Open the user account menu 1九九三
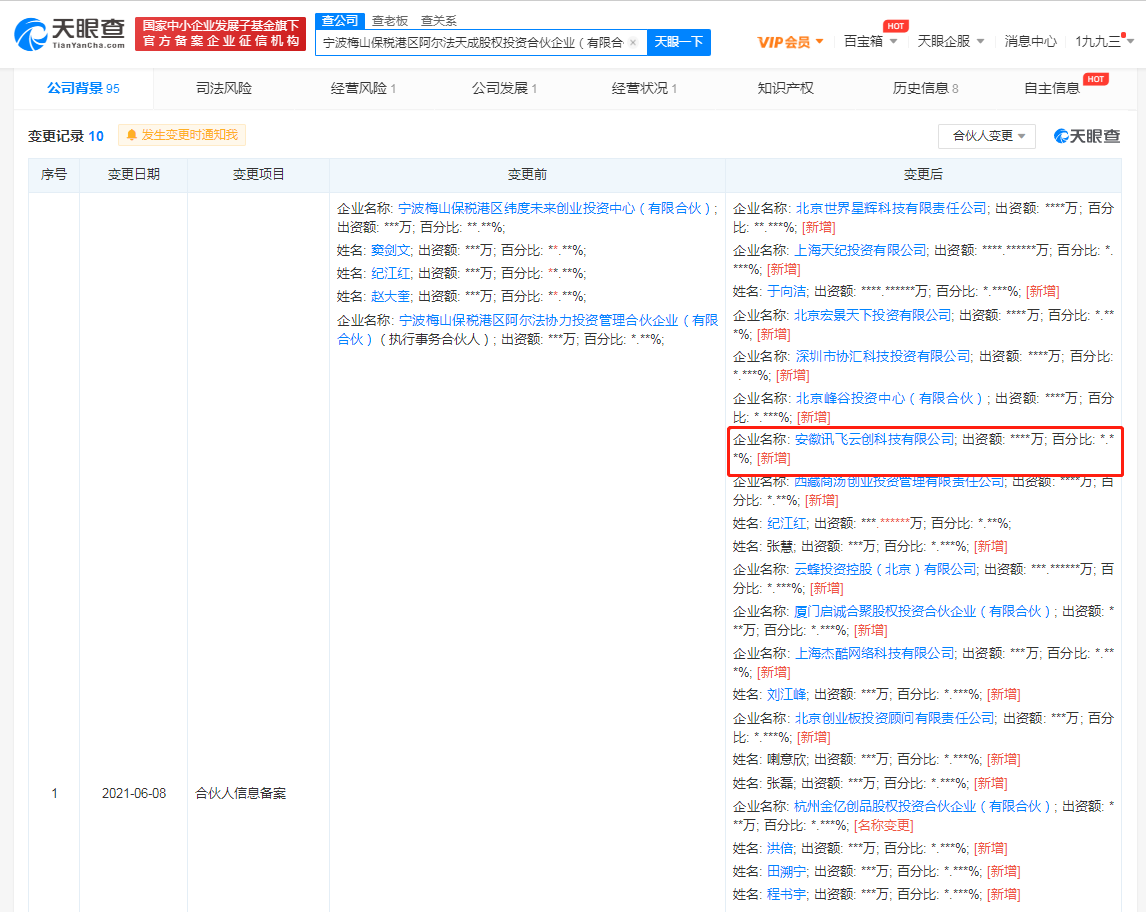This screenshot has height=912, width=1146. [x=1104, y=41]
